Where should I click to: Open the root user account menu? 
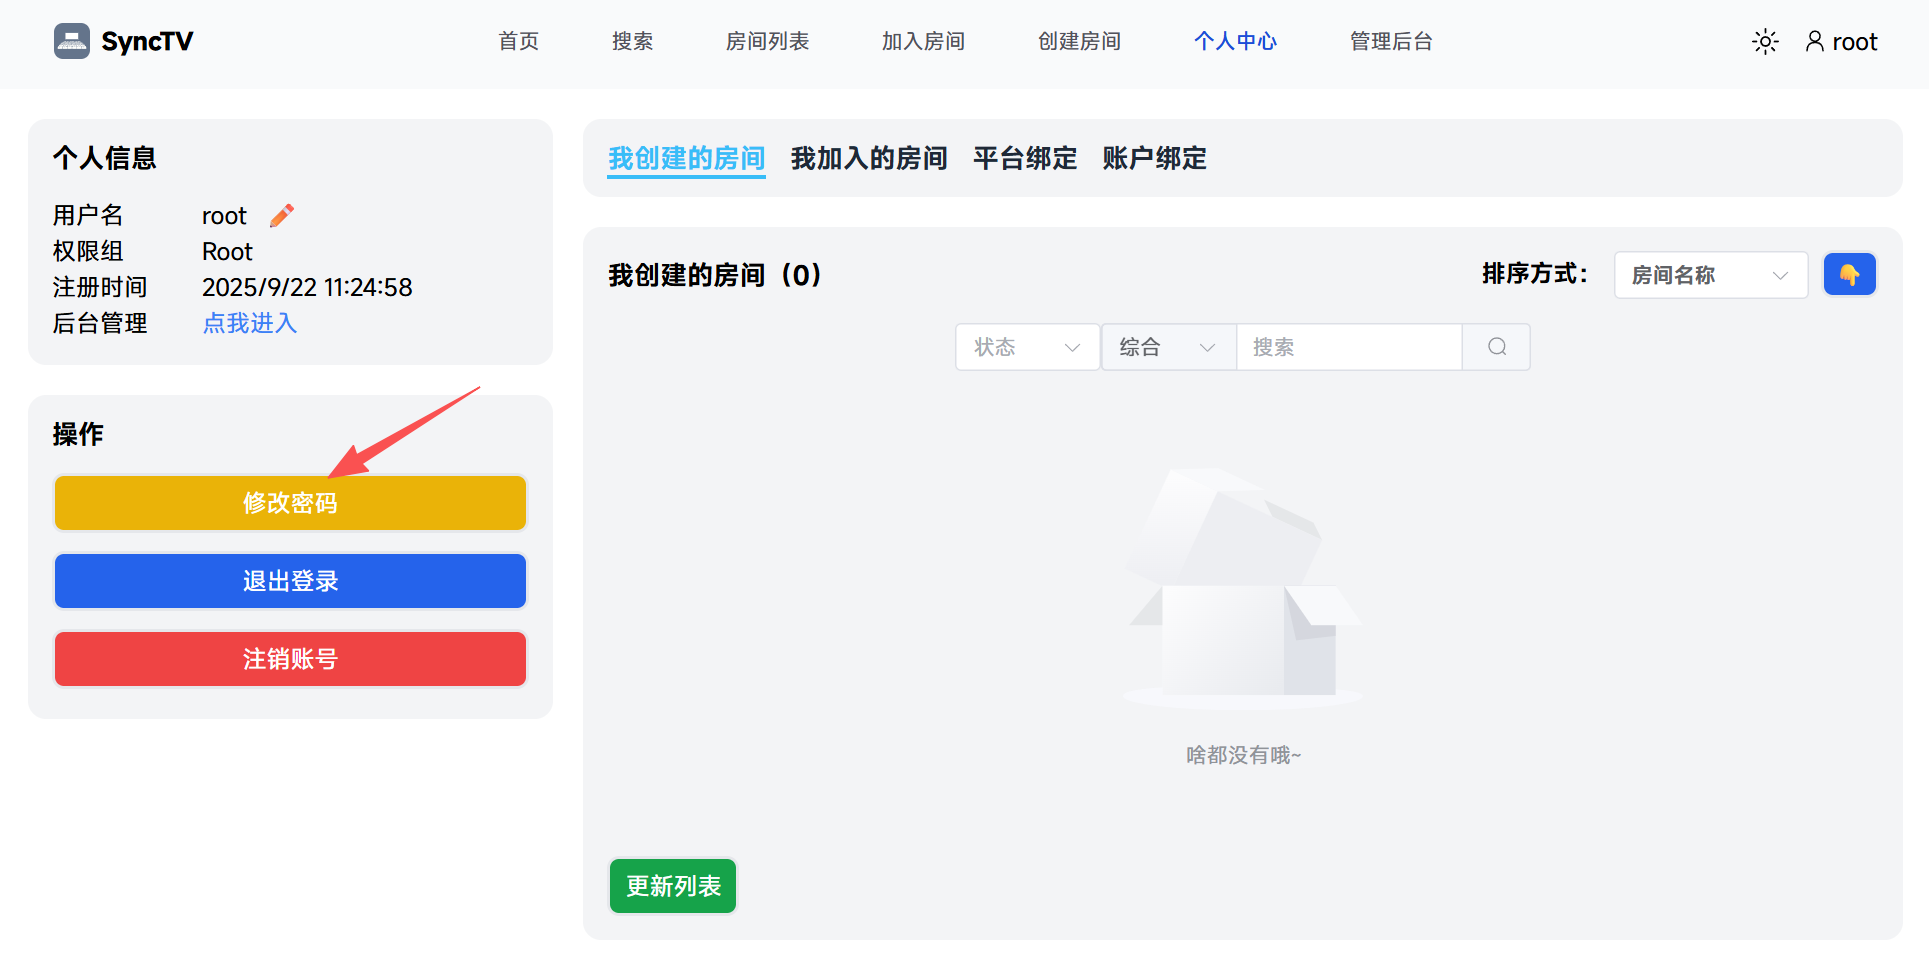point(1841,42)
